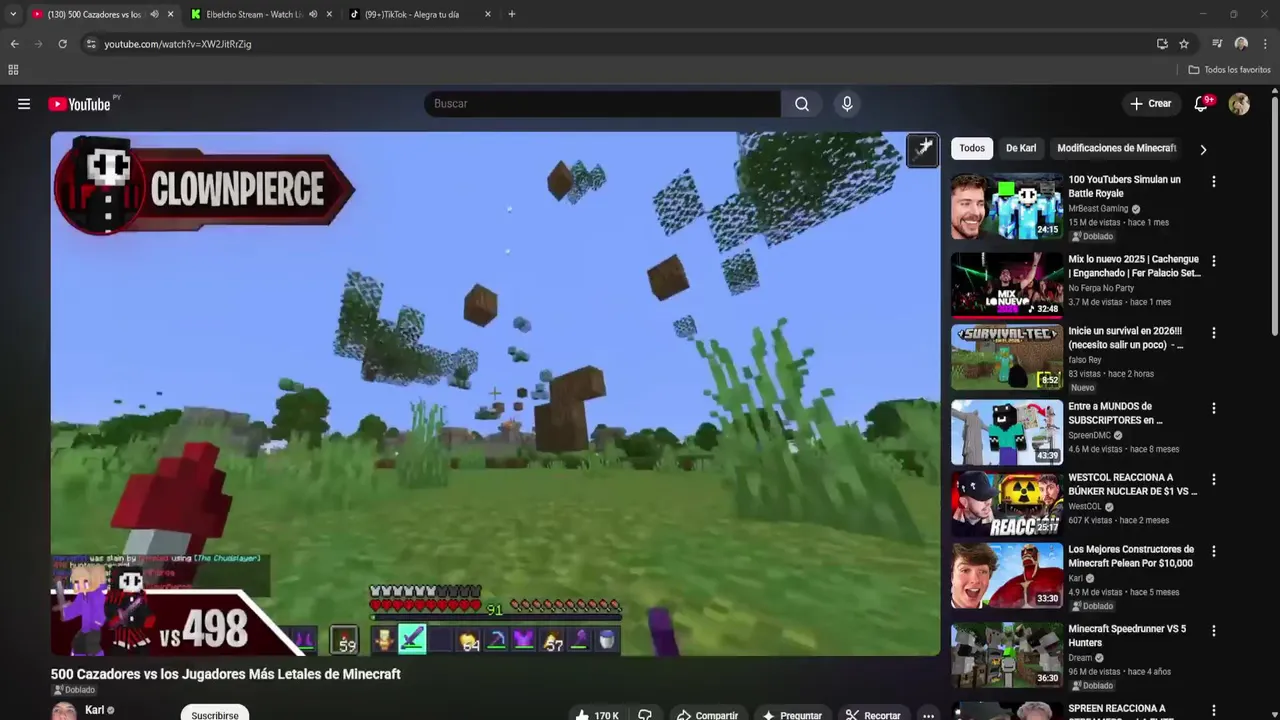The width and height of the screenshot is (1280, 720).
Task: Open options for Entre a MUNDOS de SUBSCRIPTORES video
Action: pyautogui.click(x=1214, y=409)
